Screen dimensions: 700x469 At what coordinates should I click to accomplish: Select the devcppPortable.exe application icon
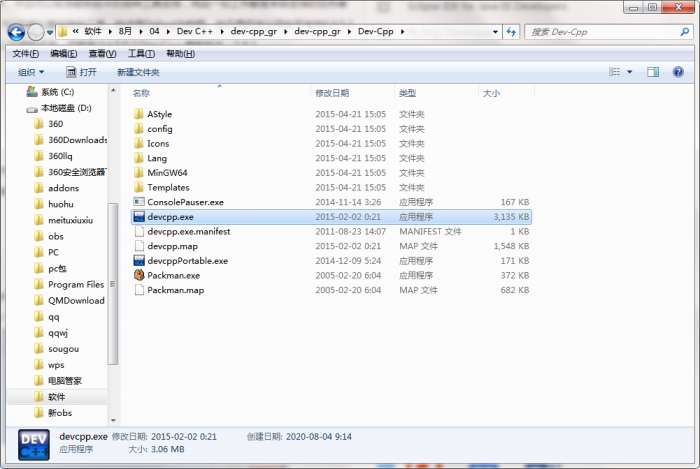click(x=139, y=261)
